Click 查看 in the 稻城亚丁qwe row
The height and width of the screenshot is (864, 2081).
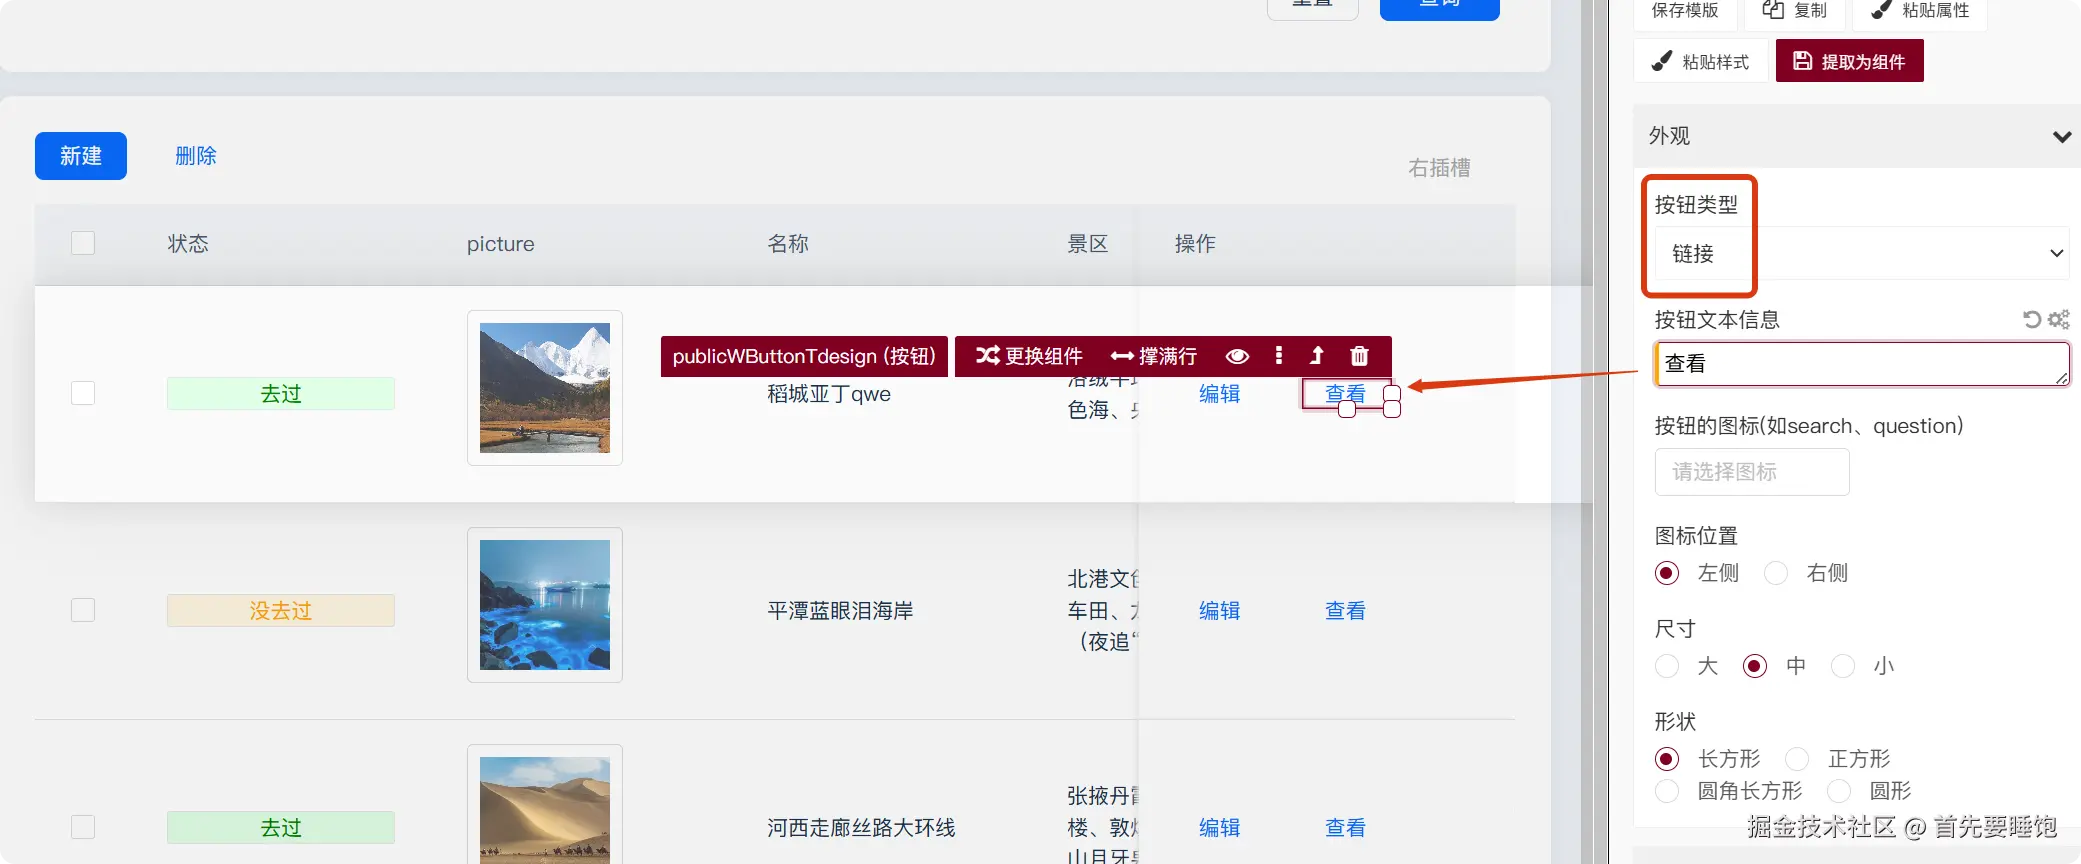(x=1345, y=394)
